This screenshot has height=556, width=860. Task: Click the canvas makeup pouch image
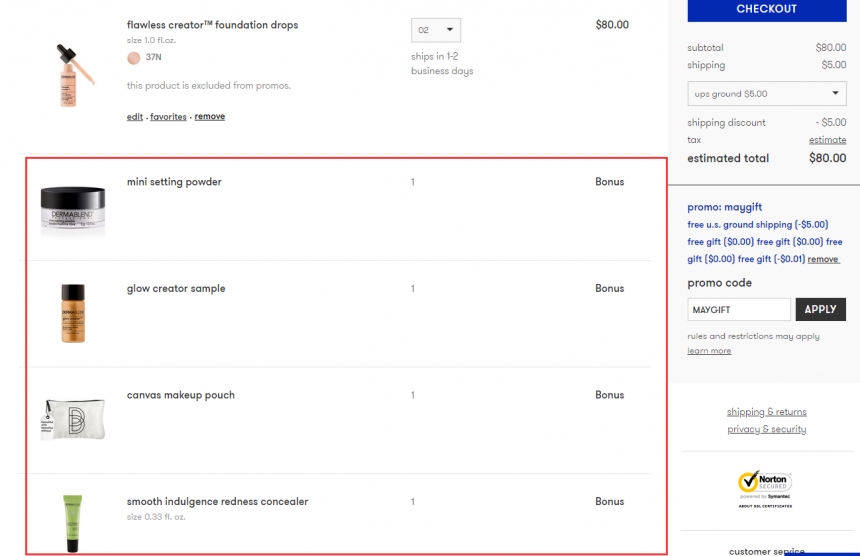pos(73,420)
